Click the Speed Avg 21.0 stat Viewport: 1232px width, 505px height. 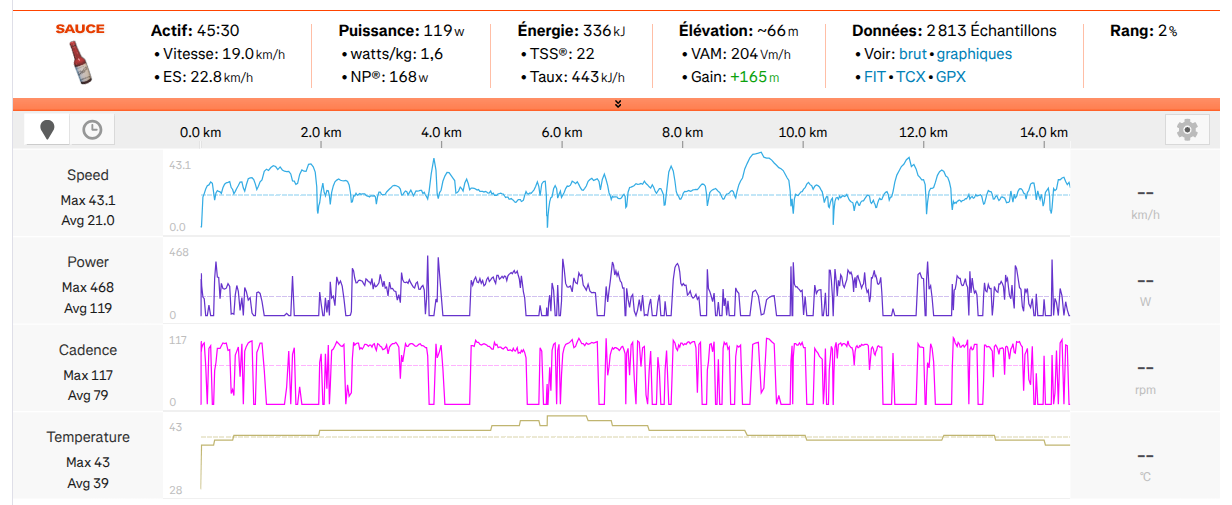pyautogui.click(x=88, y=221)
